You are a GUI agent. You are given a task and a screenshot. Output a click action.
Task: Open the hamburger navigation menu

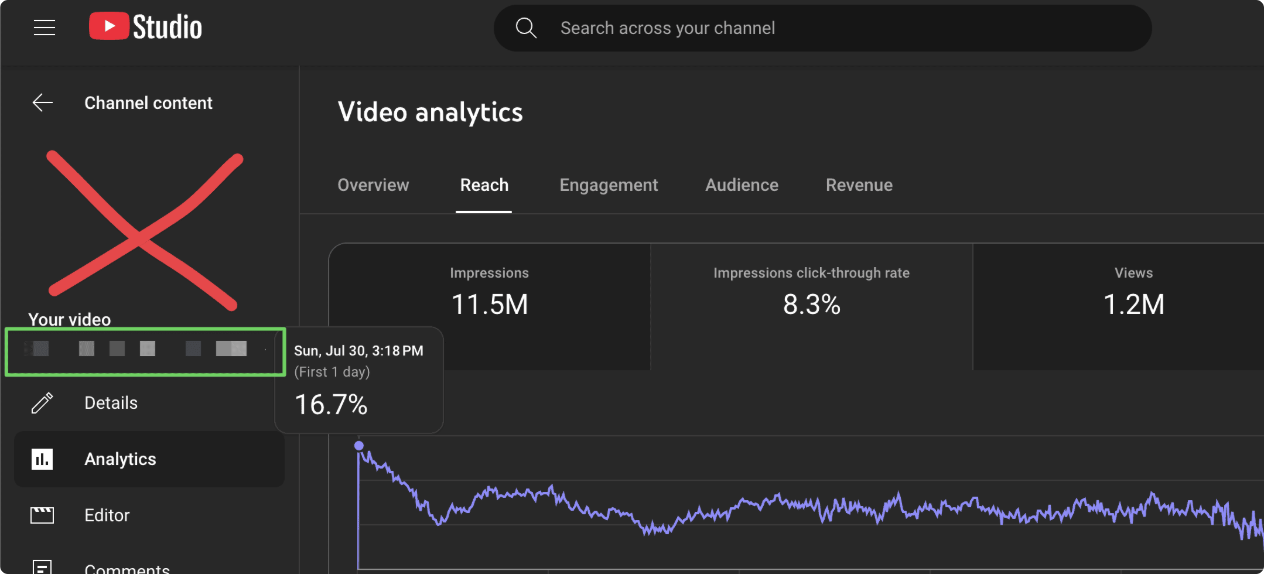click(x=44, y=28)
